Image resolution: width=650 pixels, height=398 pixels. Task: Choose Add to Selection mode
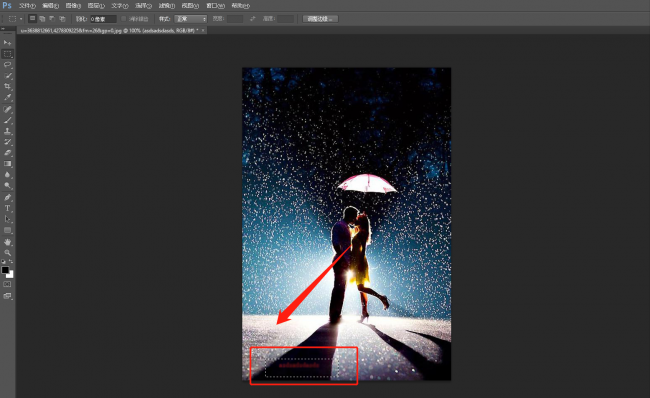tap(42, 19)
